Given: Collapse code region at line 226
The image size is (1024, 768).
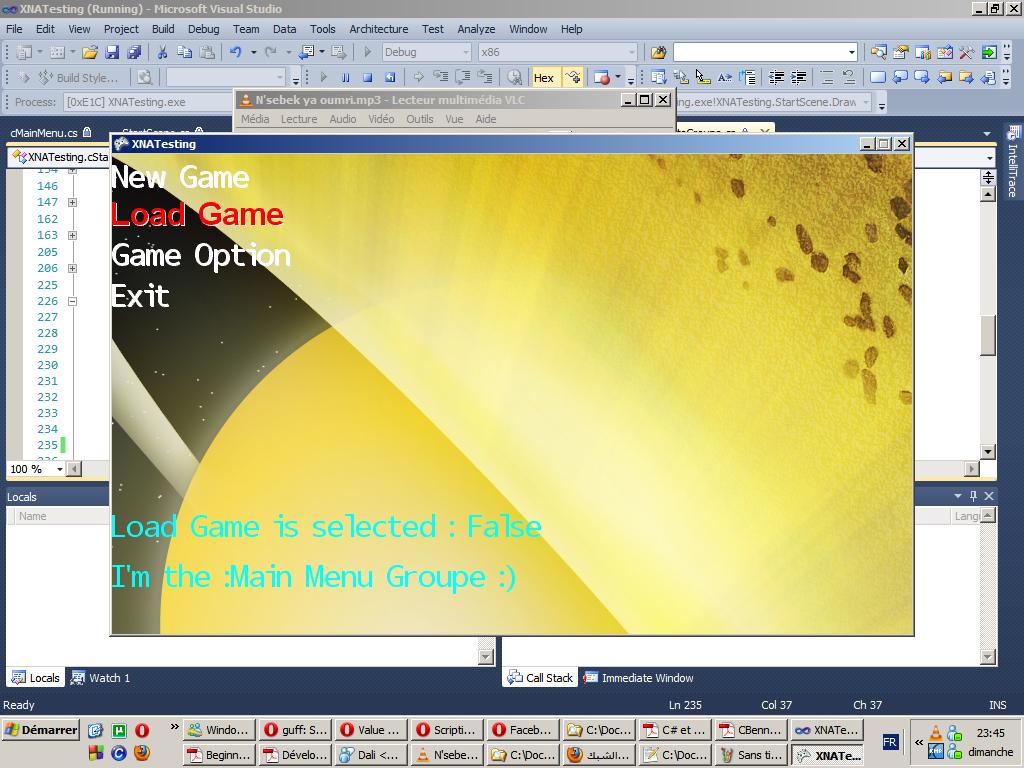Looking at the screenshot, I should tap(72, 301).
